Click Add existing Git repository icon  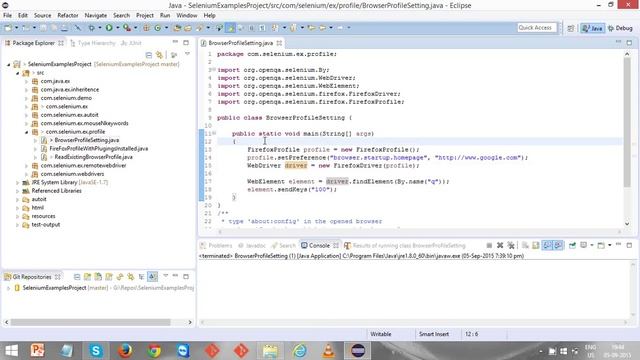[87, 277]
